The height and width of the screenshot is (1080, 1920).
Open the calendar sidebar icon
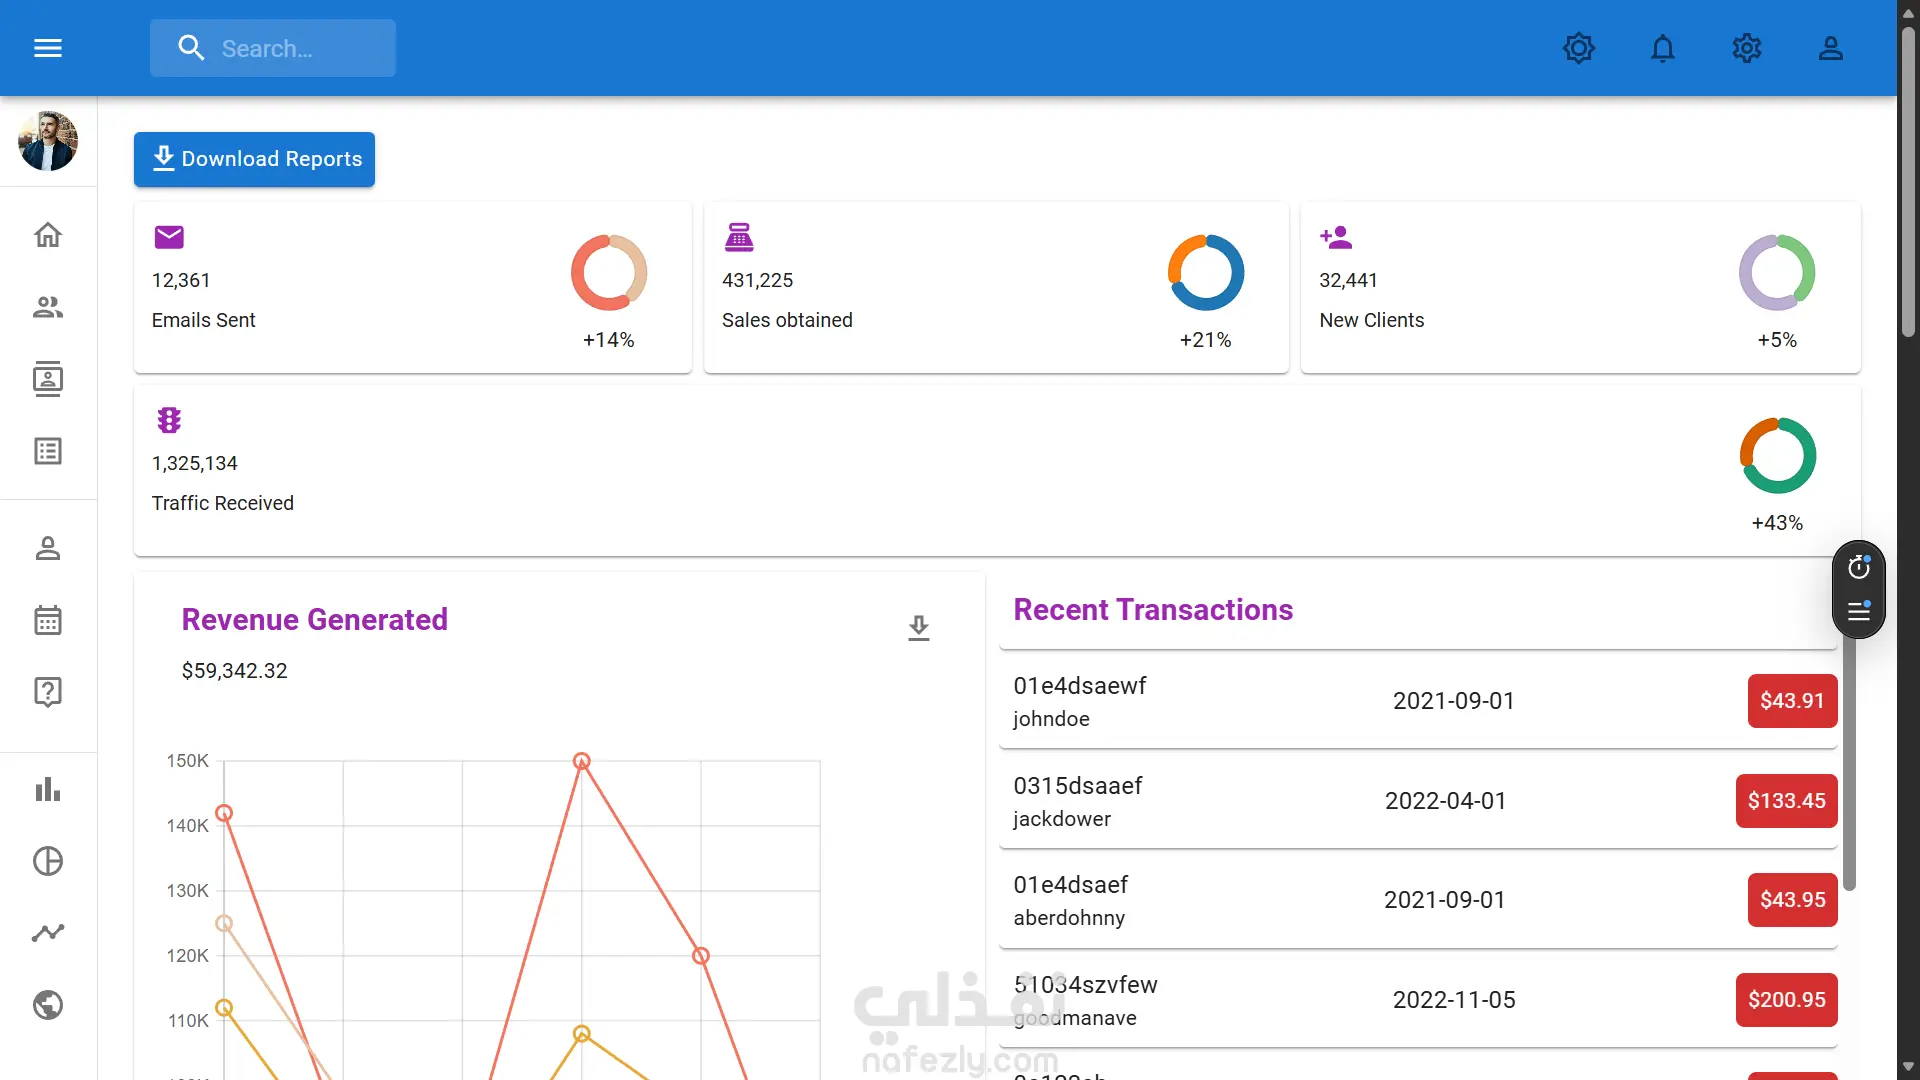coord(48,620)
